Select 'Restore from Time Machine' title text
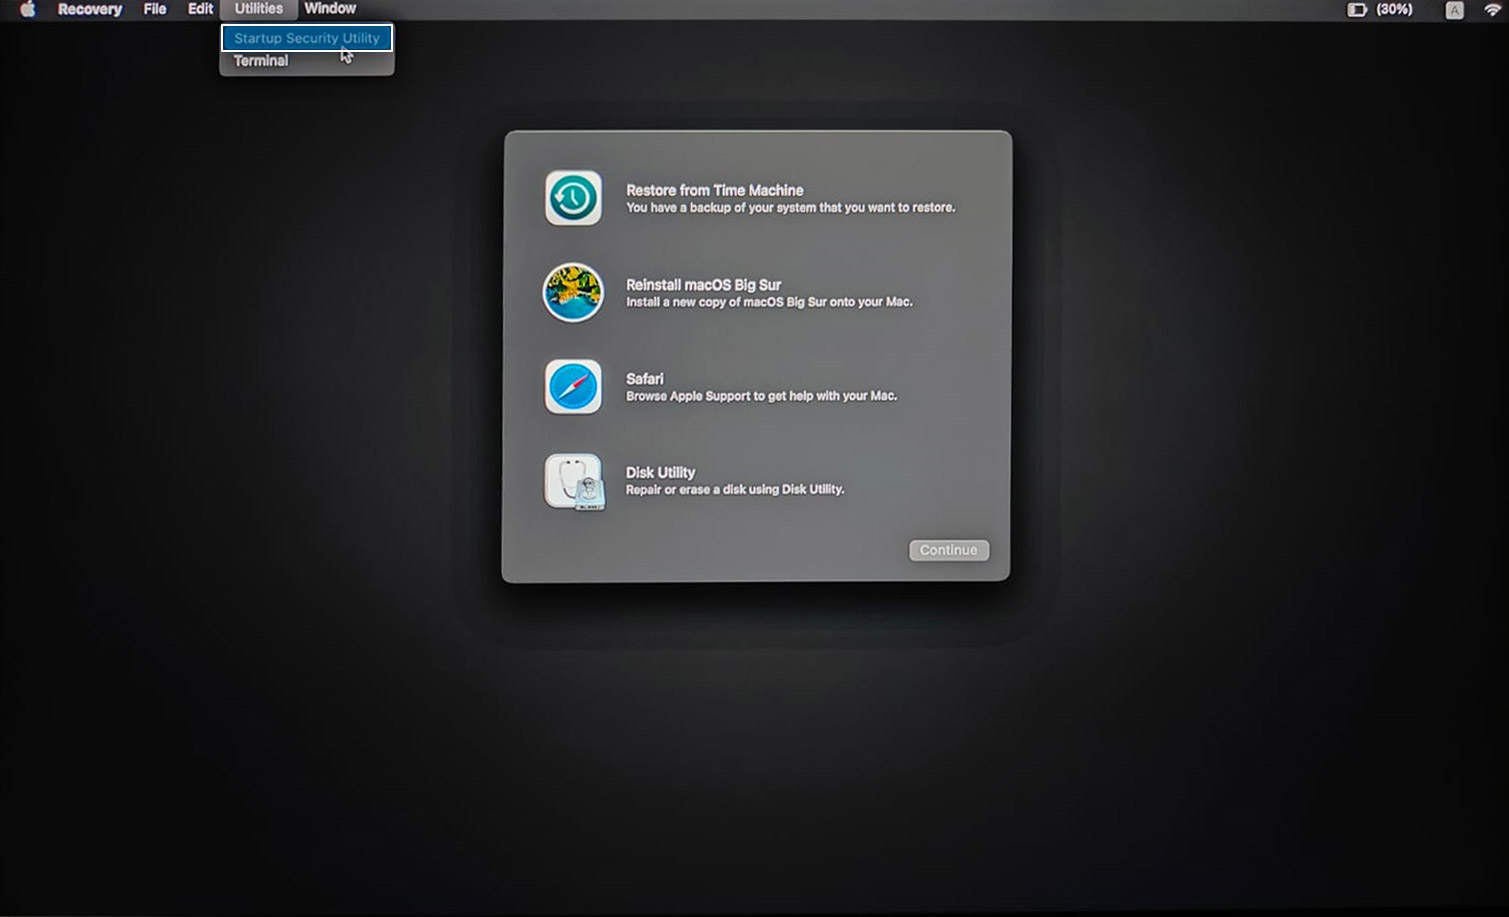This screenshot has width=1509, height=917. (x=715, y=190)
